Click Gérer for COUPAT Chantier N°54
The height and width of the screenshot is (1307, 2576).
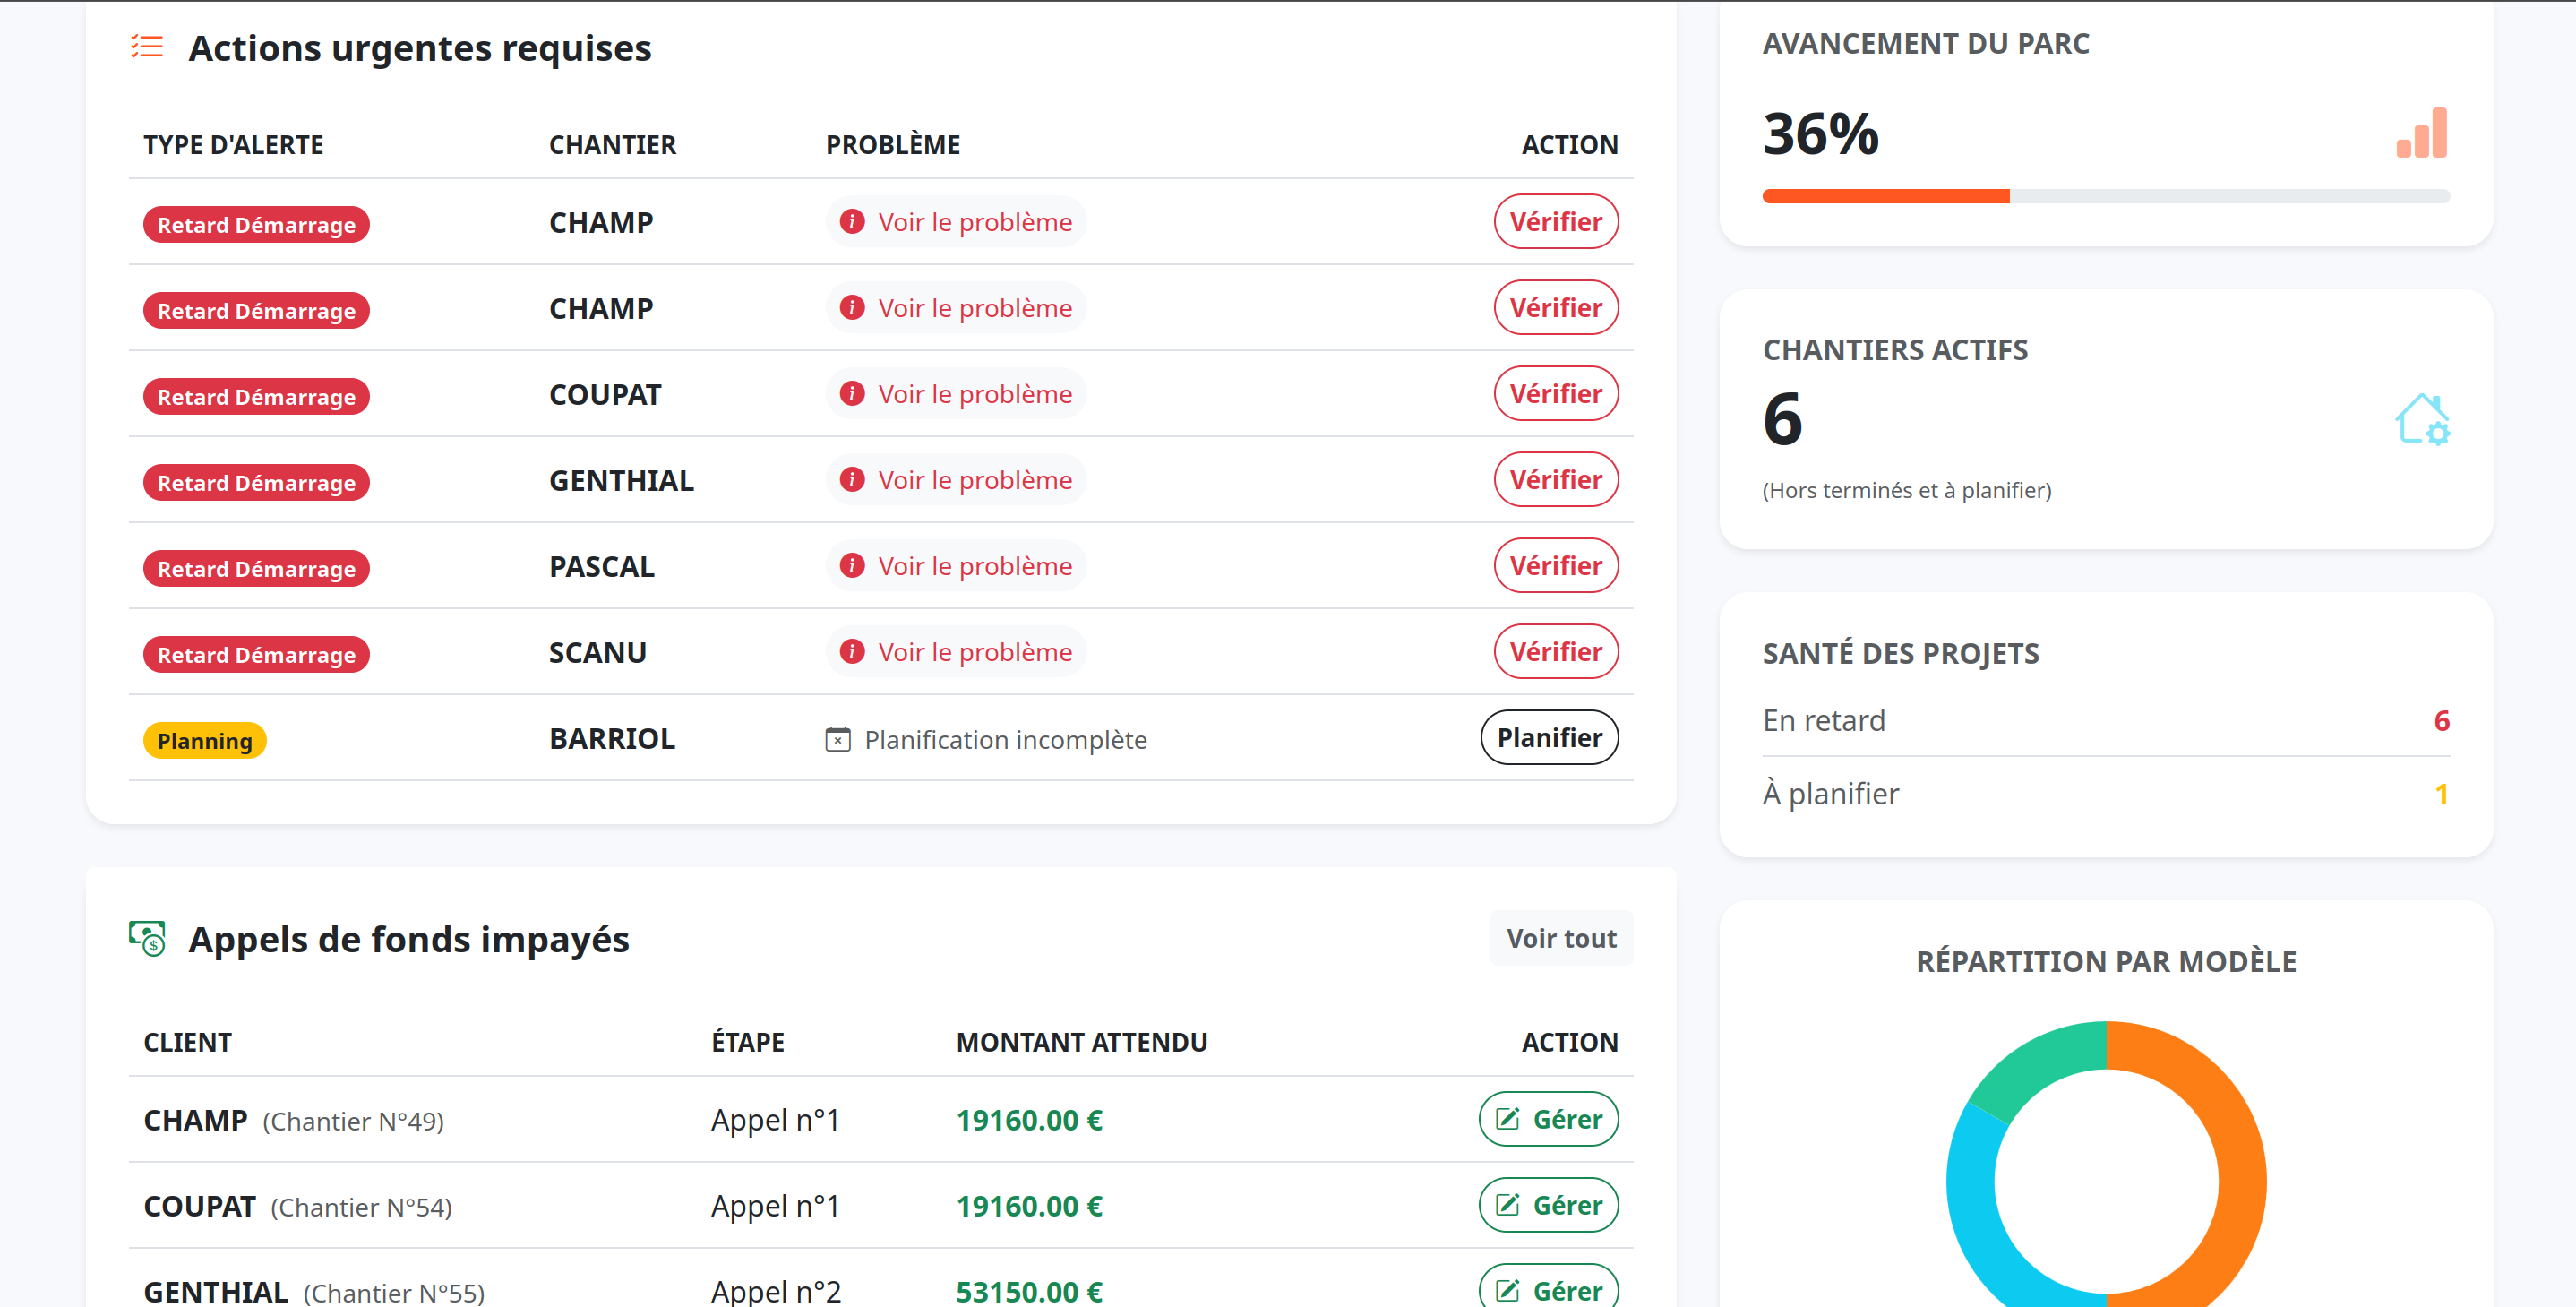pyautogui.click(x=1548, y=1205)
